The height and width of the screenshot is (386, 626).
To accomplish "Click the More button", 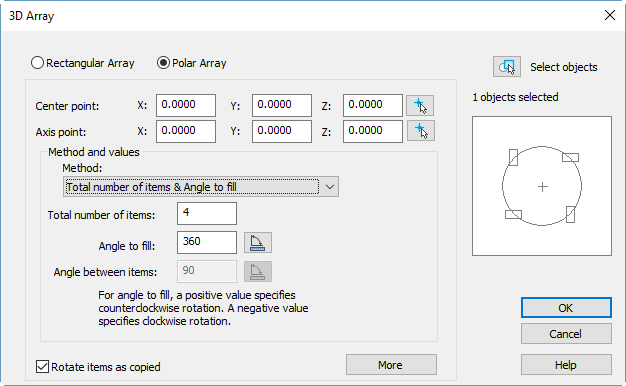I will (x=391, y=365).
